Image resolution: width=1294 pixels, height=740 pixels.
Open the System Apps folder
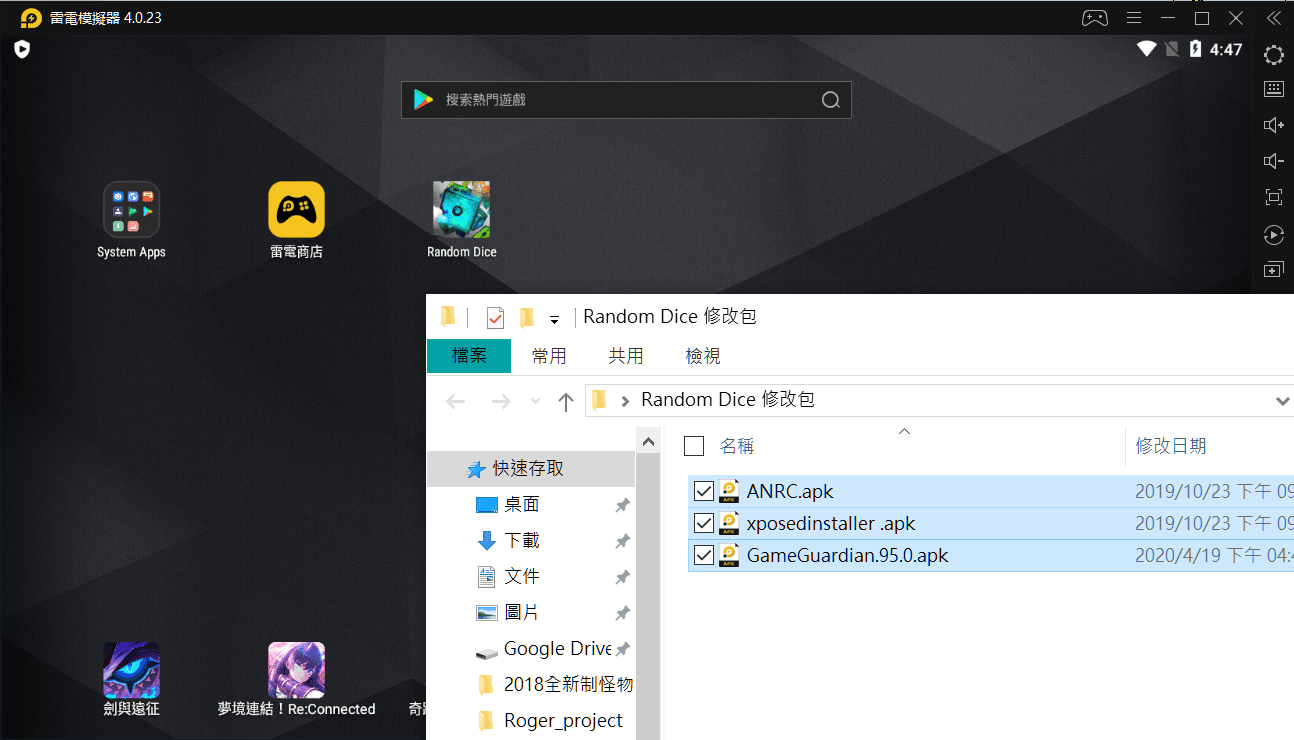(x=131, y=209)
